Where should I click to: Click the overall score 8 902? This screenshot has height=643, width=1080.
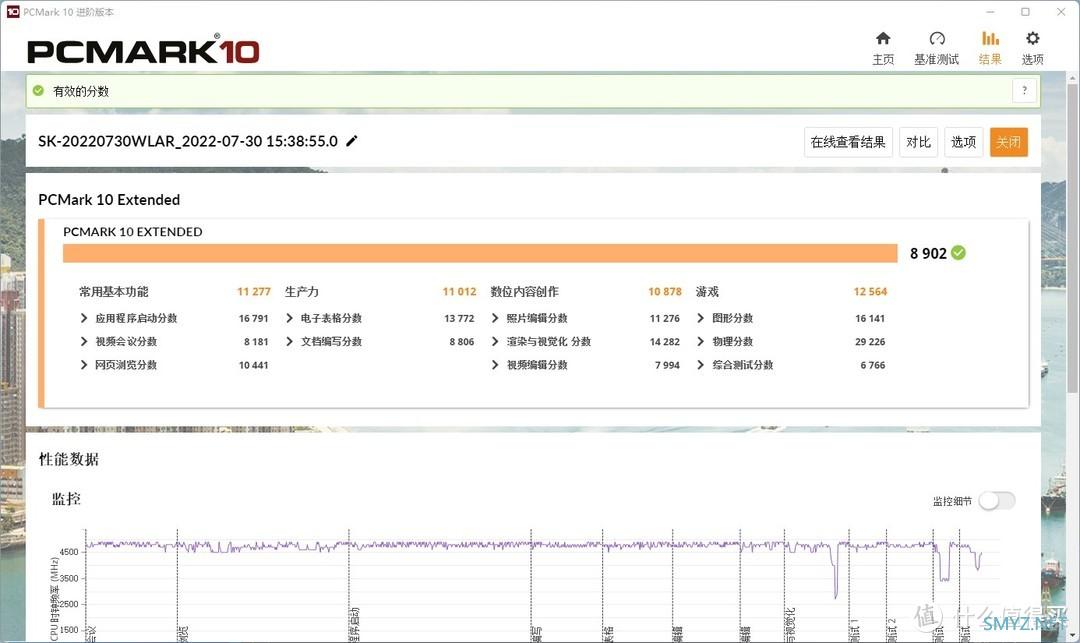point(928,253)
